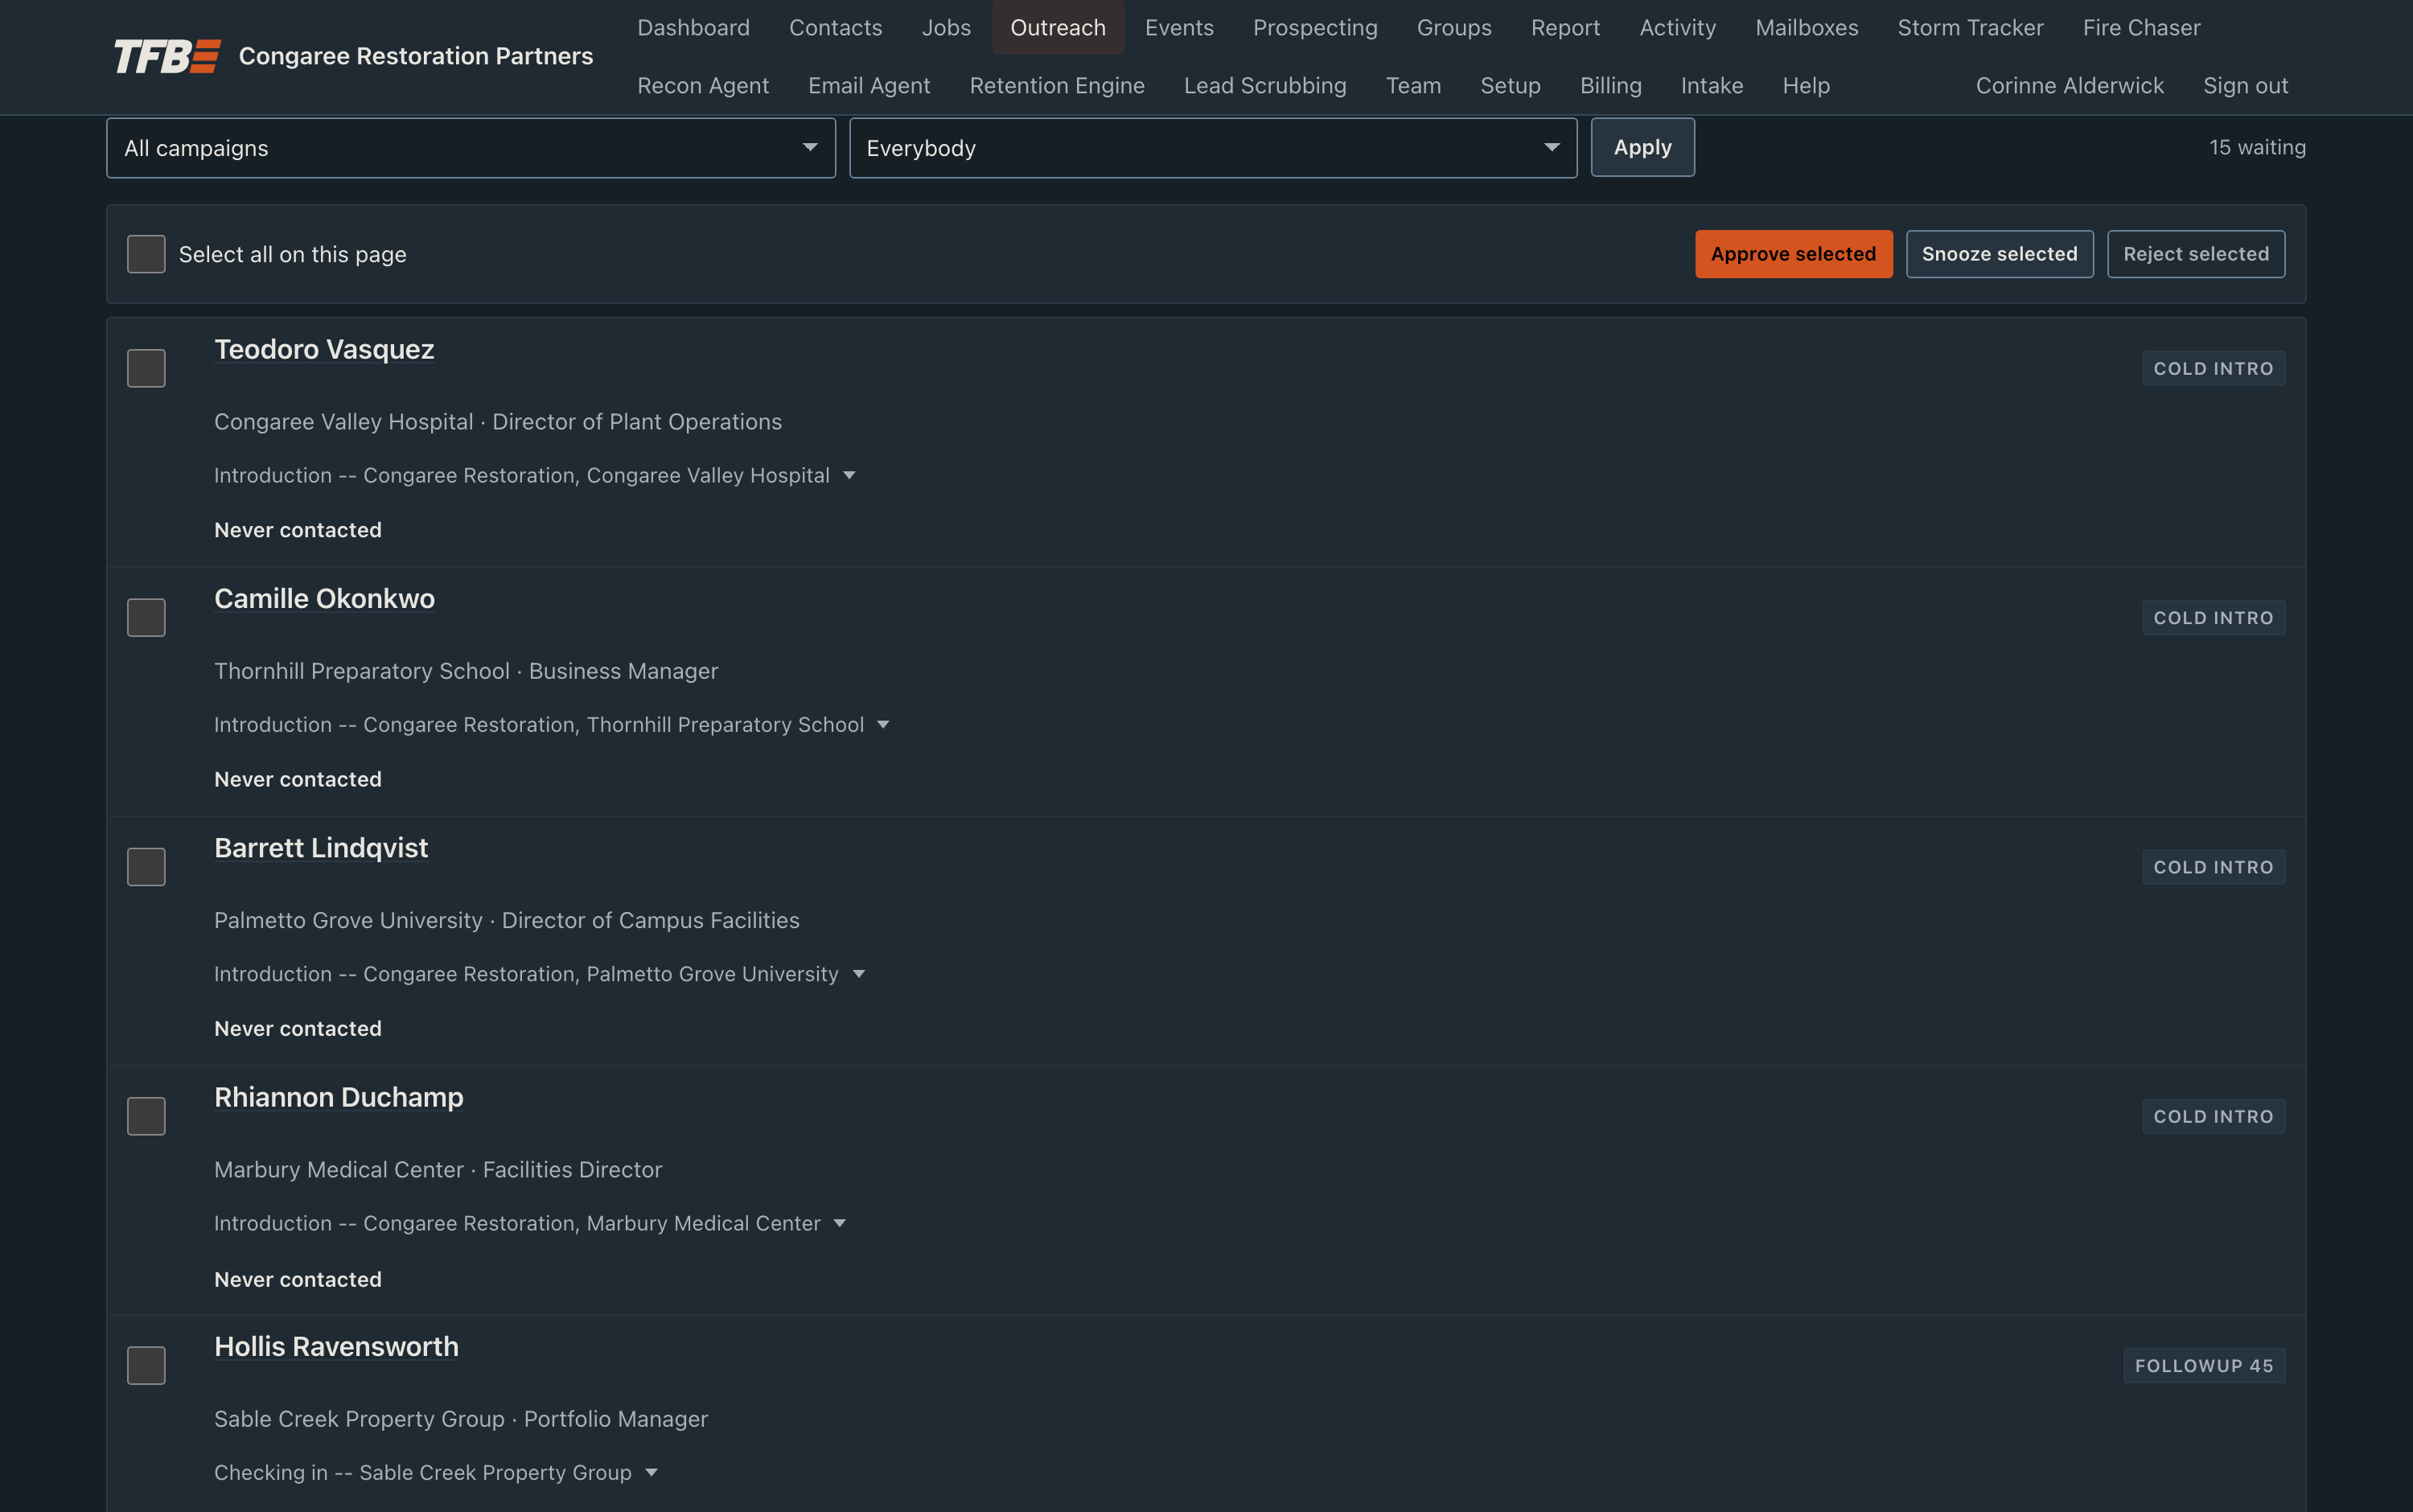Open Barrett Lindqvist contact name

[321, 848]
